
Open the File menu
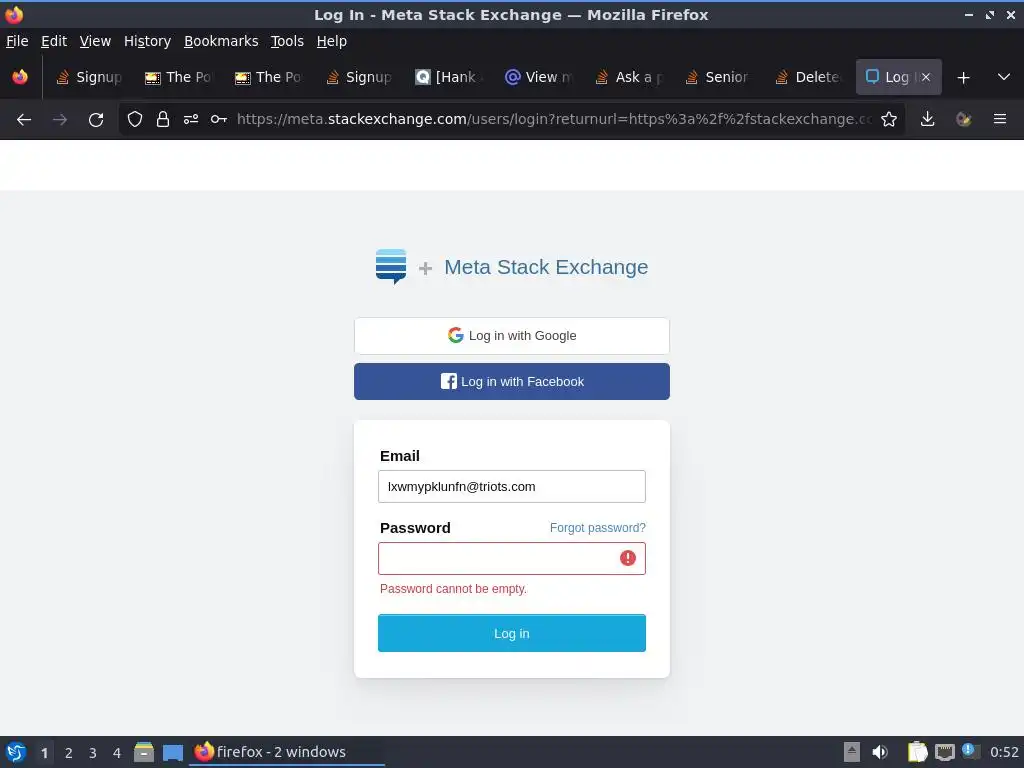point(17,41)
